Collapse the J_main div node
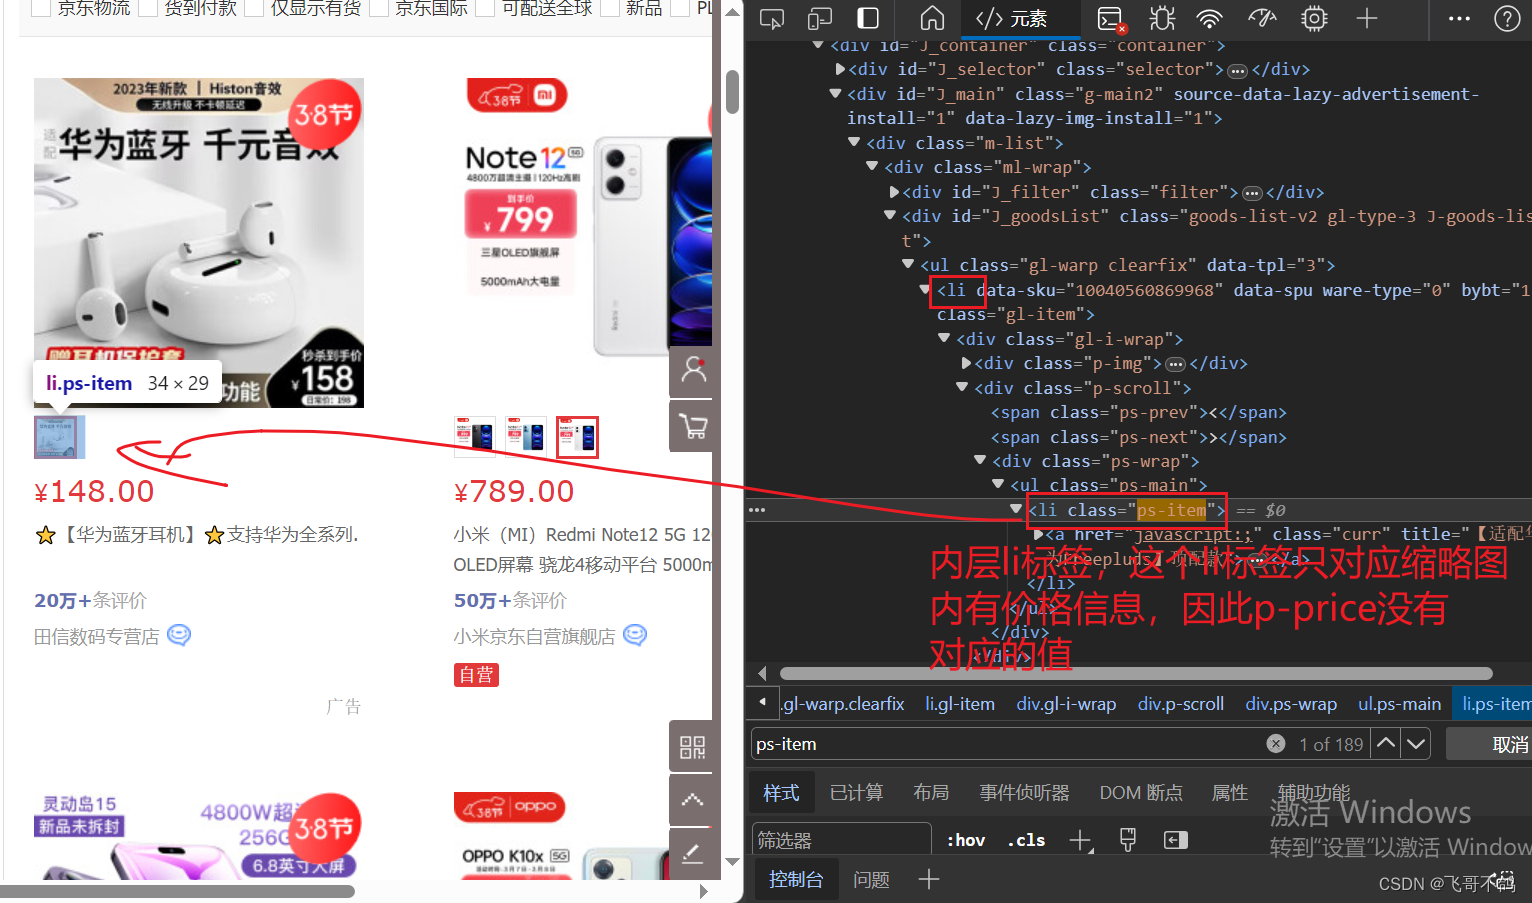This screenshot has height=903, width=1532. [836, 93]
